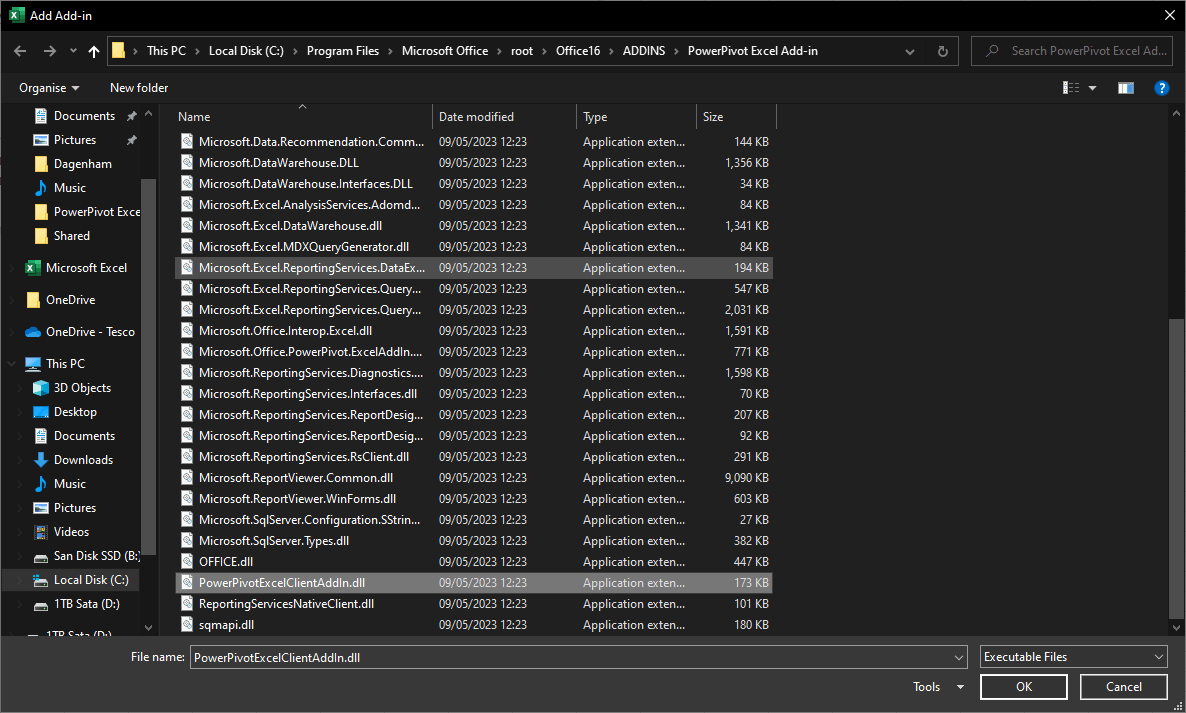Open Downloads under This PC
Image resolution: width=1186 pixels, height=713 pixels.
(83, 460)
